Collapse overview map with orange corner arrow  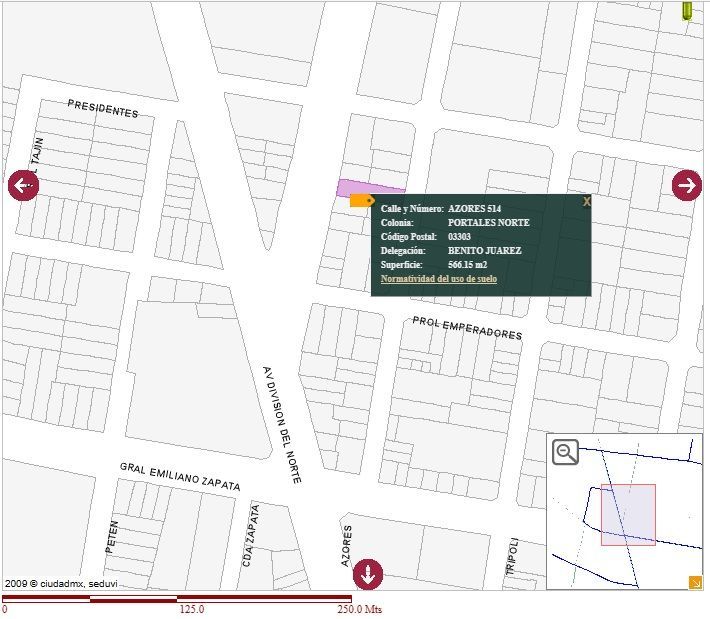695,582
